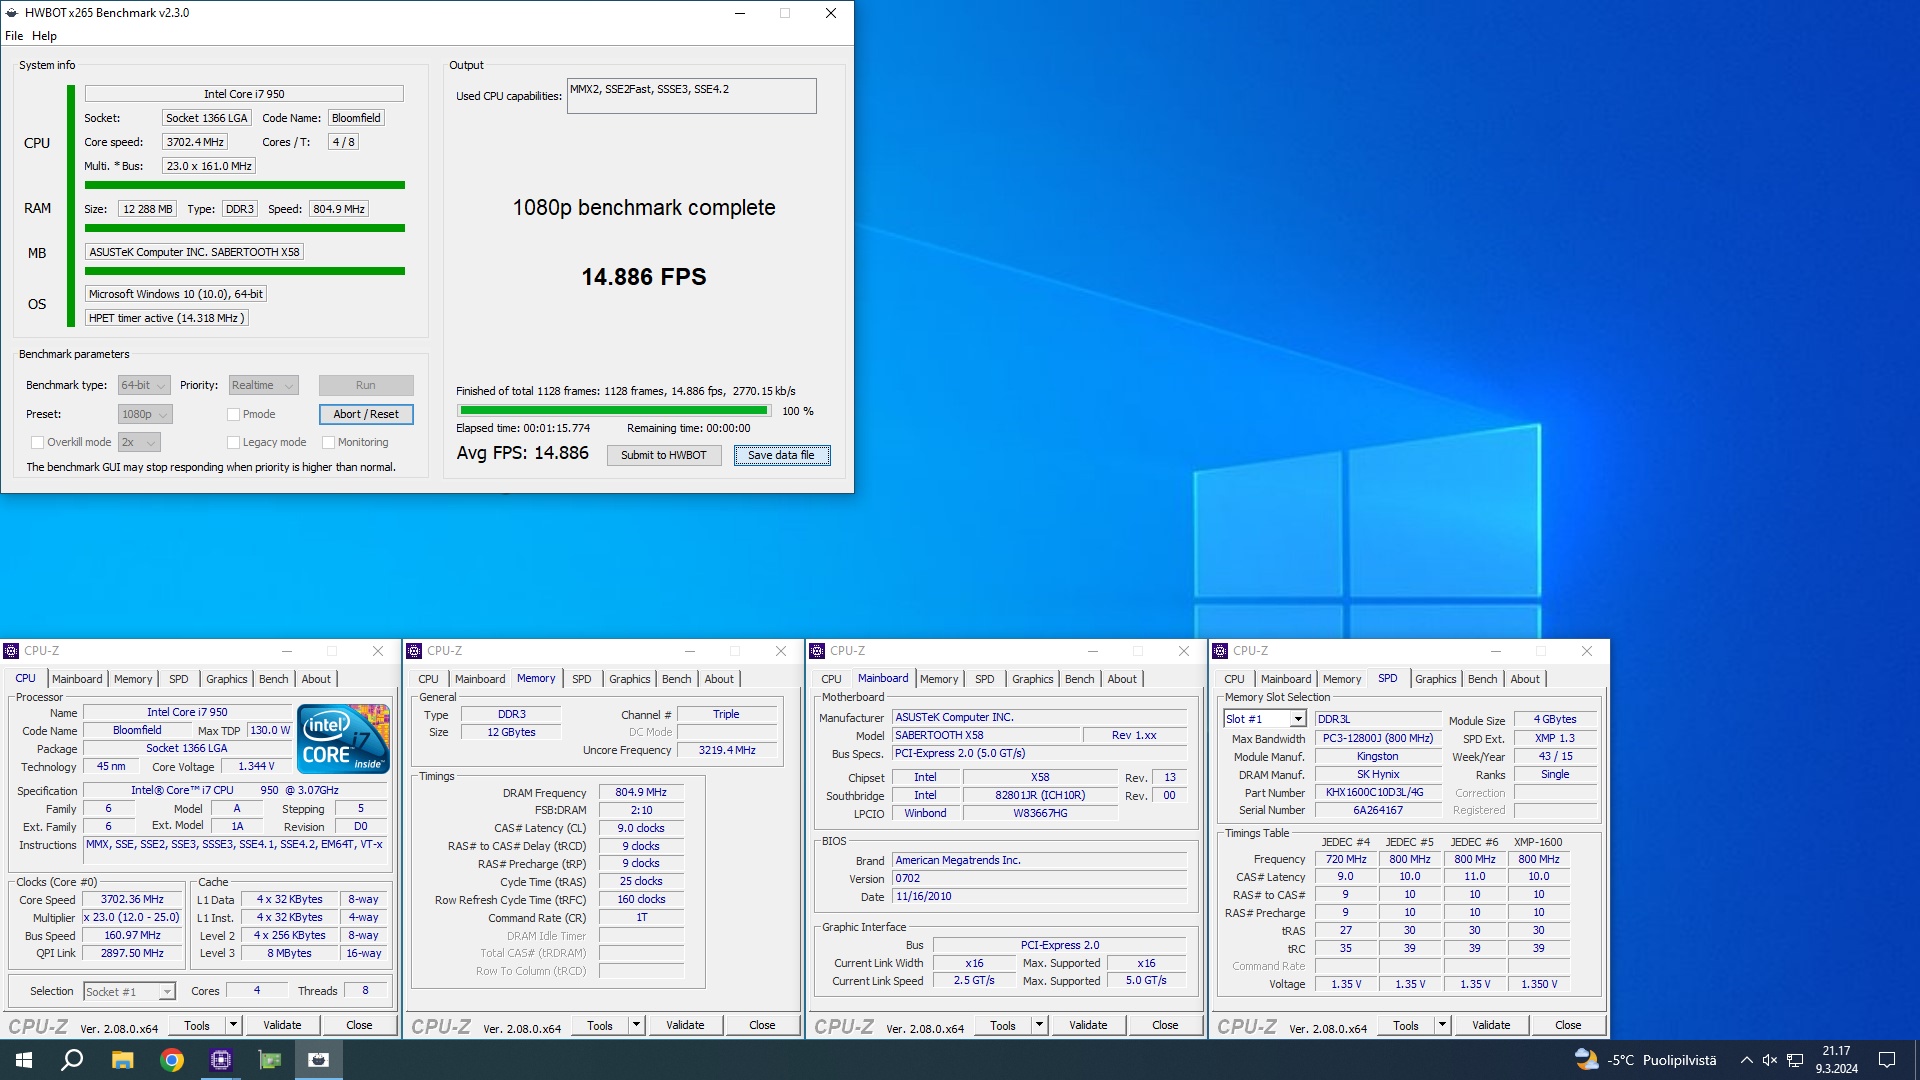This screenshot has height=1080, width=1920.
Task: Open network tray icon
Action: pyautogui.click(x=1795, y=1060)
